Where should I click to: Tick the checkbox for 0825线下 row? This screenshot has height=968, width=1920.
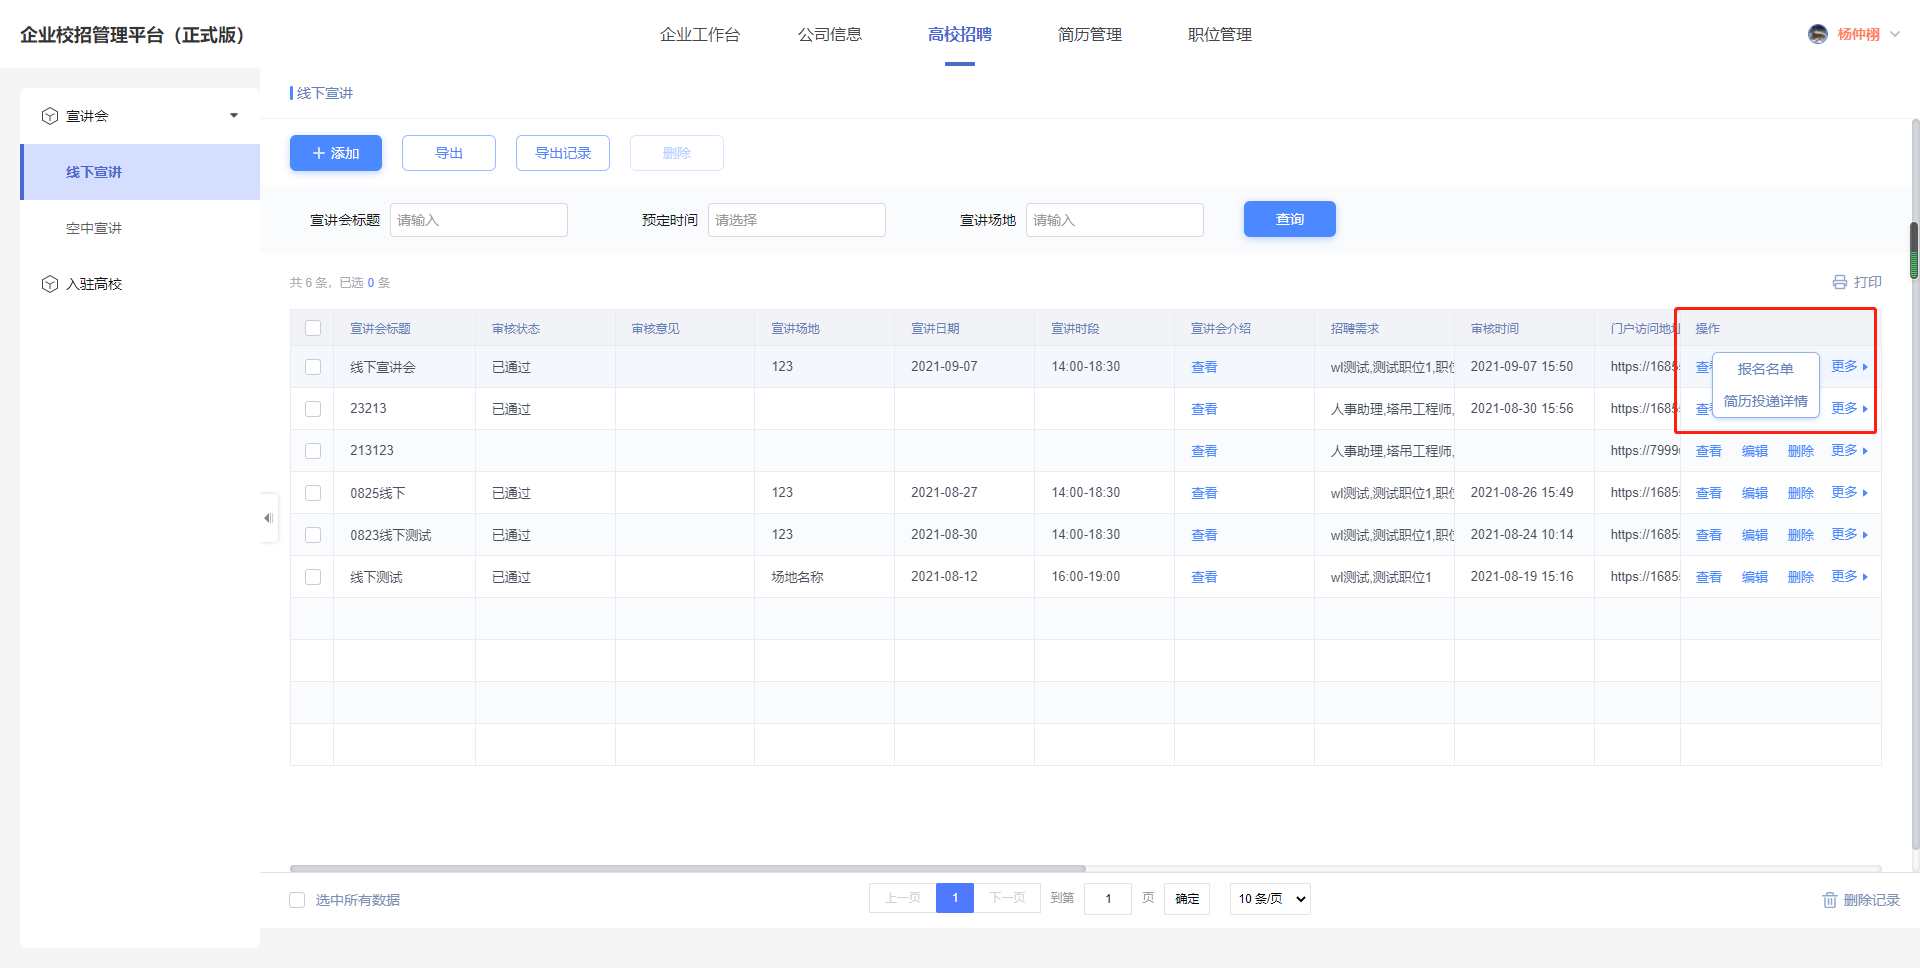(313, 493)
